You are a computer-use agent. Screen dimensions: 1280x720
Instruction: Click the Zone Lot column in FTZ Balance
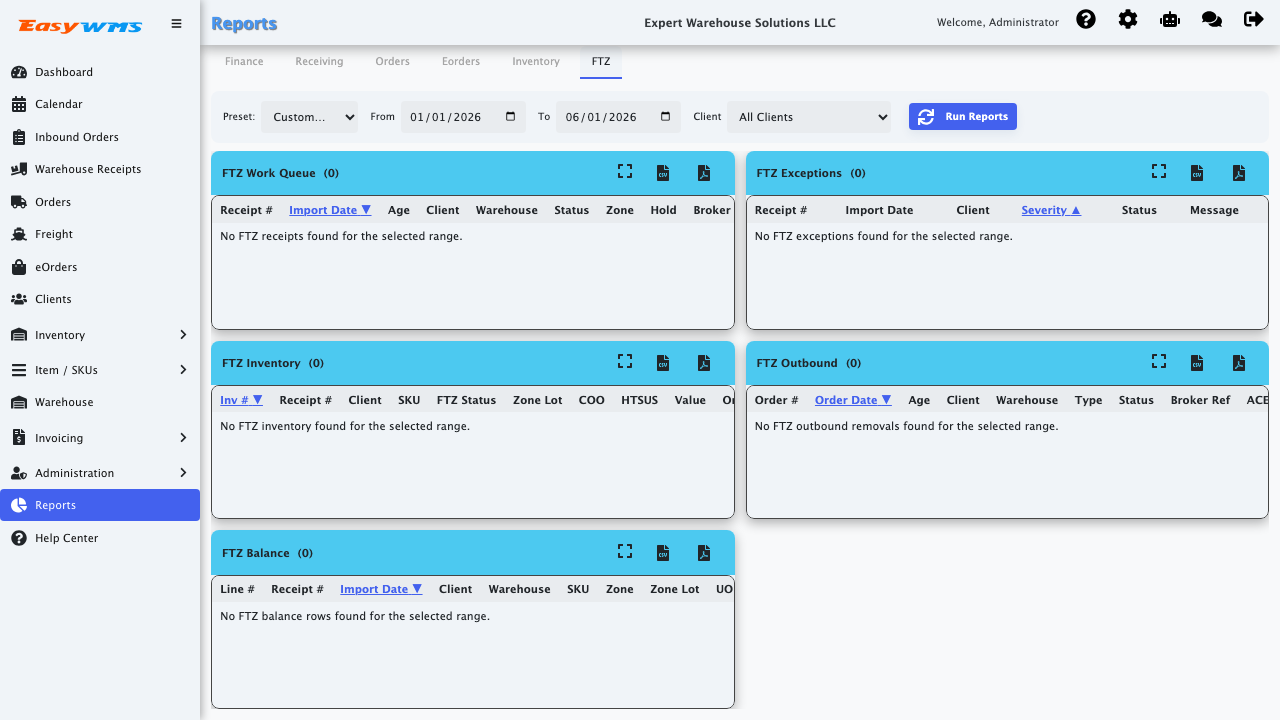point(675,589)
